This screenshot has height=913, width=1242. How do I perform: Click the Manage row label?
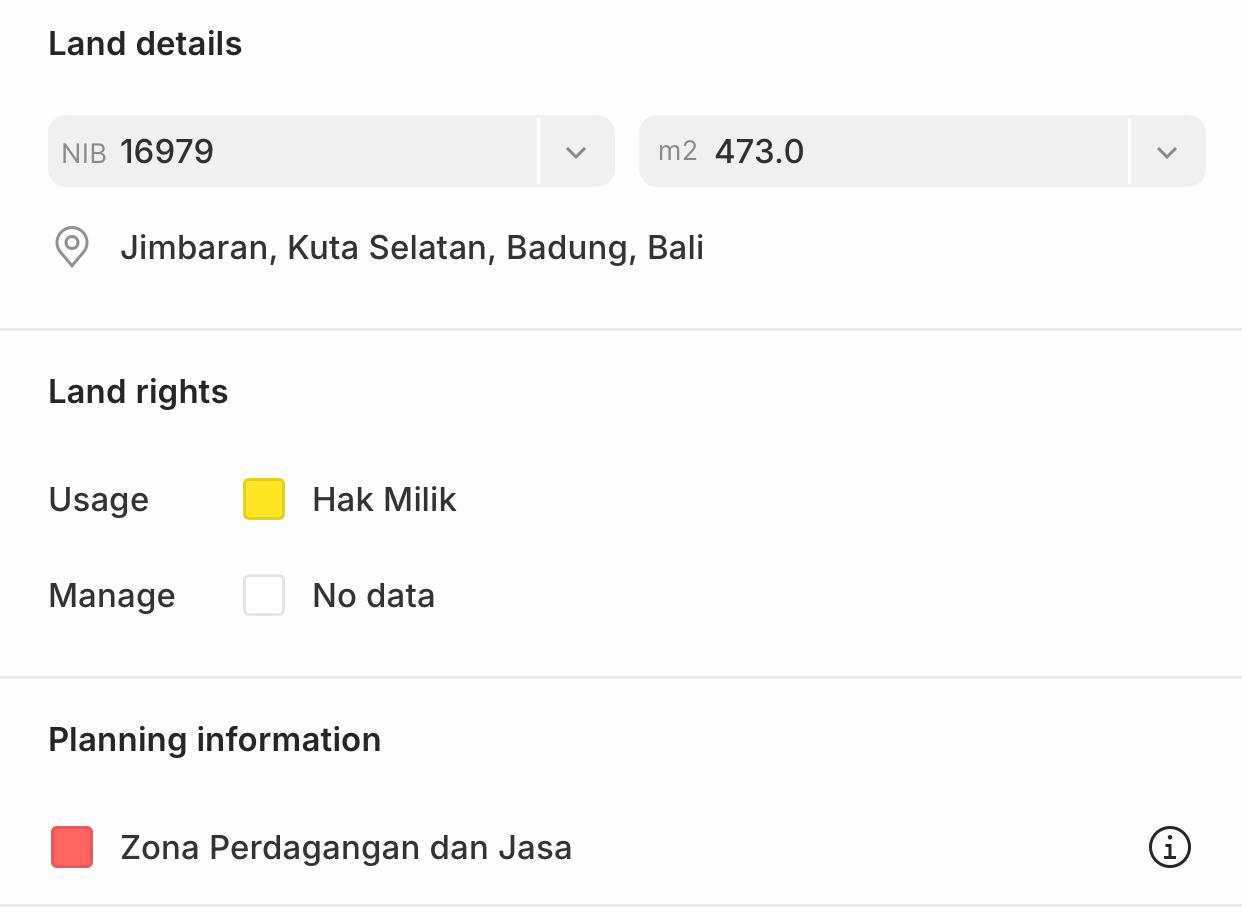click(111, 595)
